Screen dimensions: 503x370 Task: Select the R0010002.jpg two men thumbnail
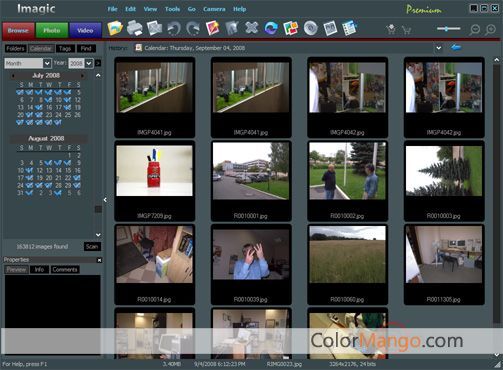click(347, 181)
